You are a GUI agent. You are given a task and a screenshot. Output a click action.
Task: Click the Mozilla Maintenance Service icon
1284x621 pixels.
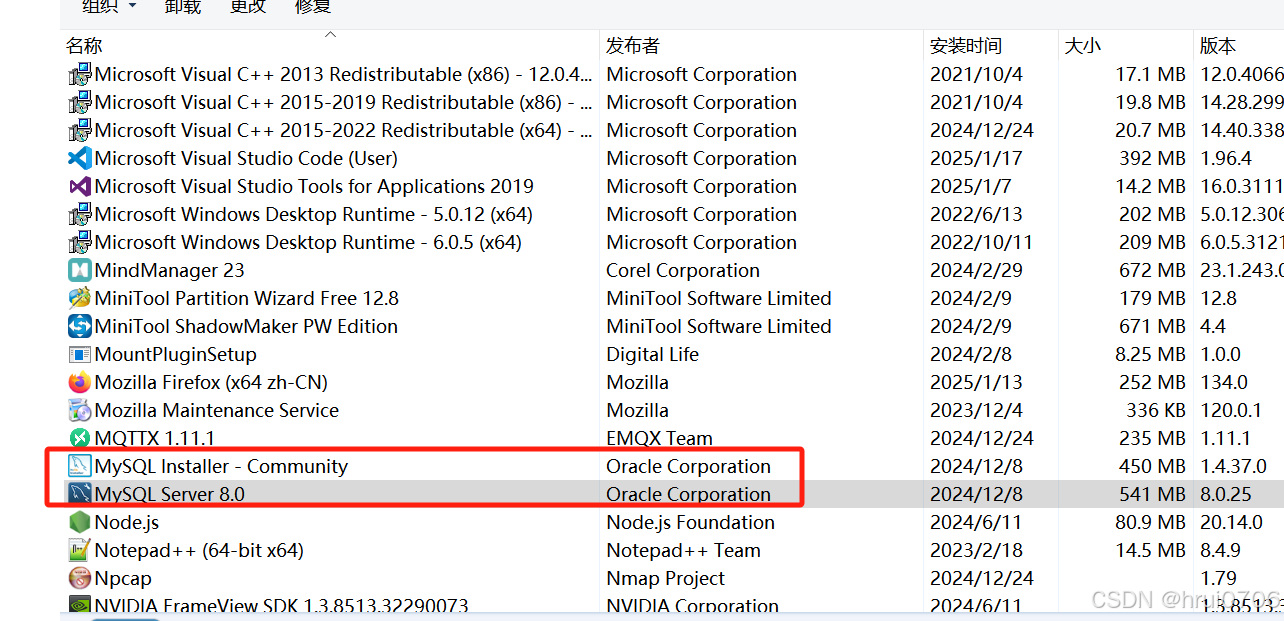[80, 410]
